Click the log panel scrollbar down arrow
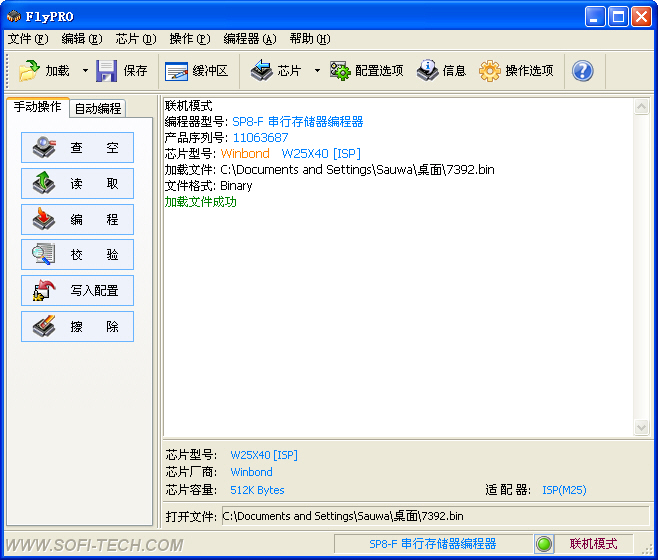Viewport: 658px width, 560px height. click(x=642, y=428)
